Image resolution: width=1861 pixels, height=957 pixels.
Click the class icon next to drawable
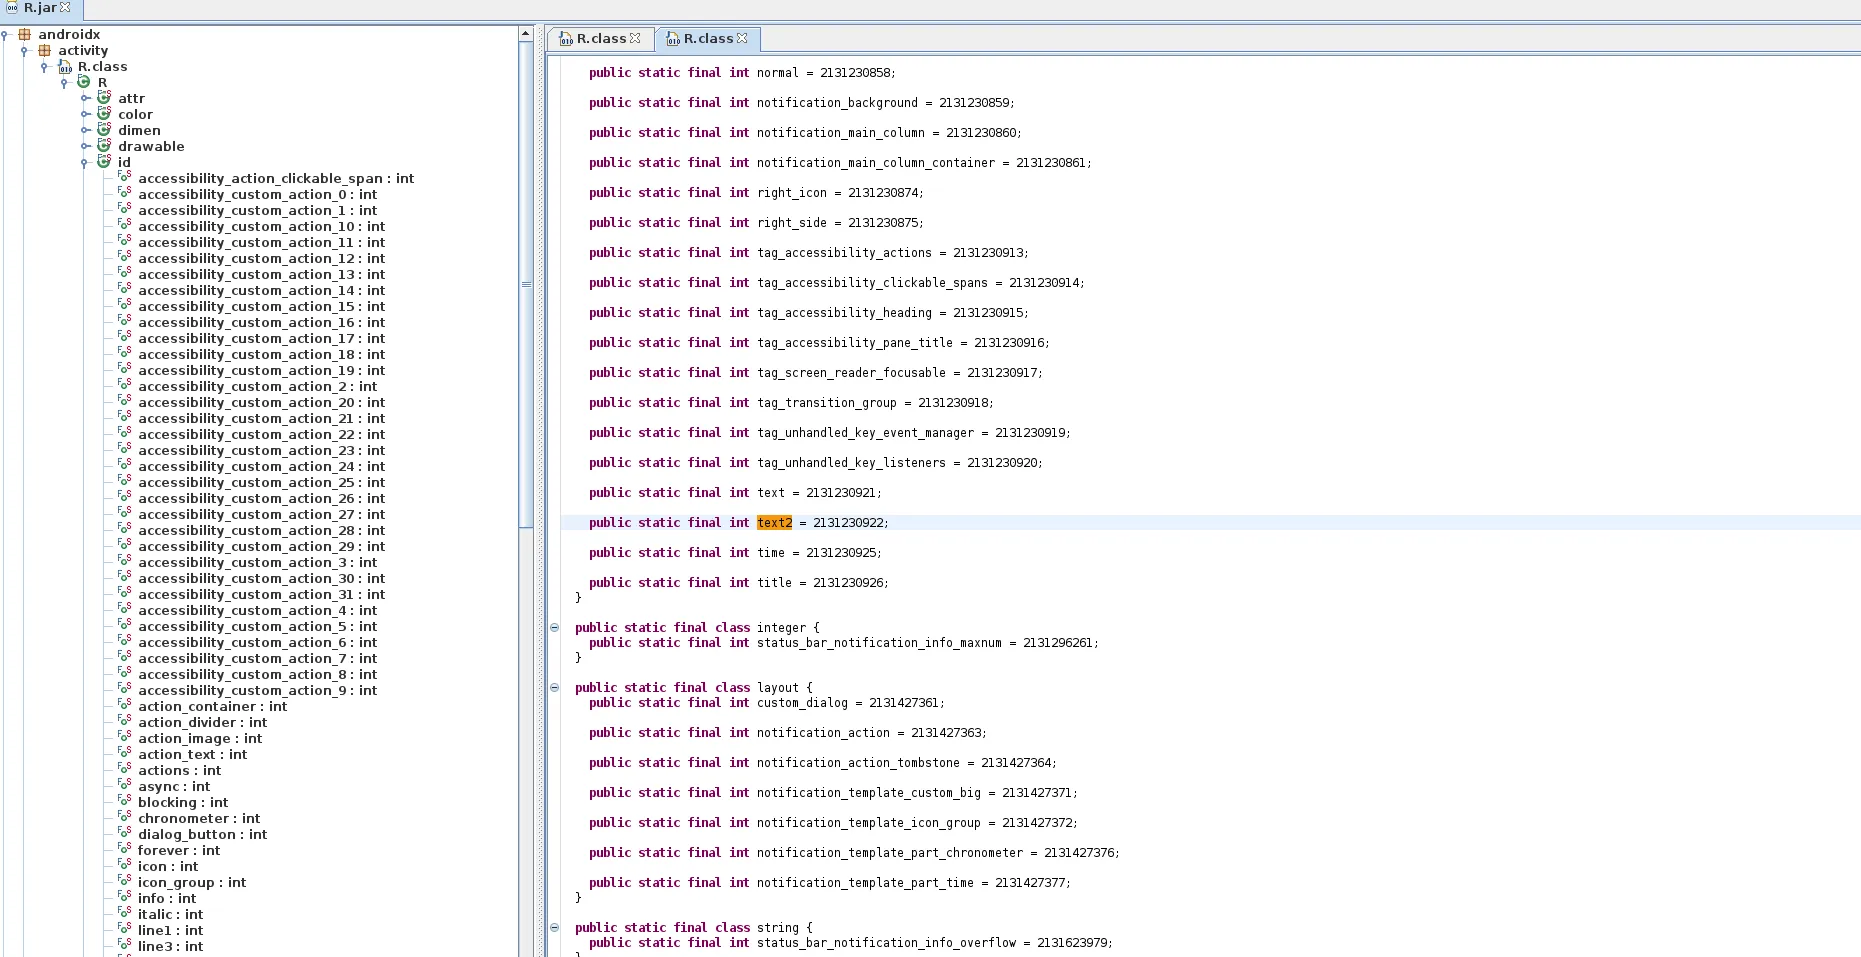click(x=104, y=146)
